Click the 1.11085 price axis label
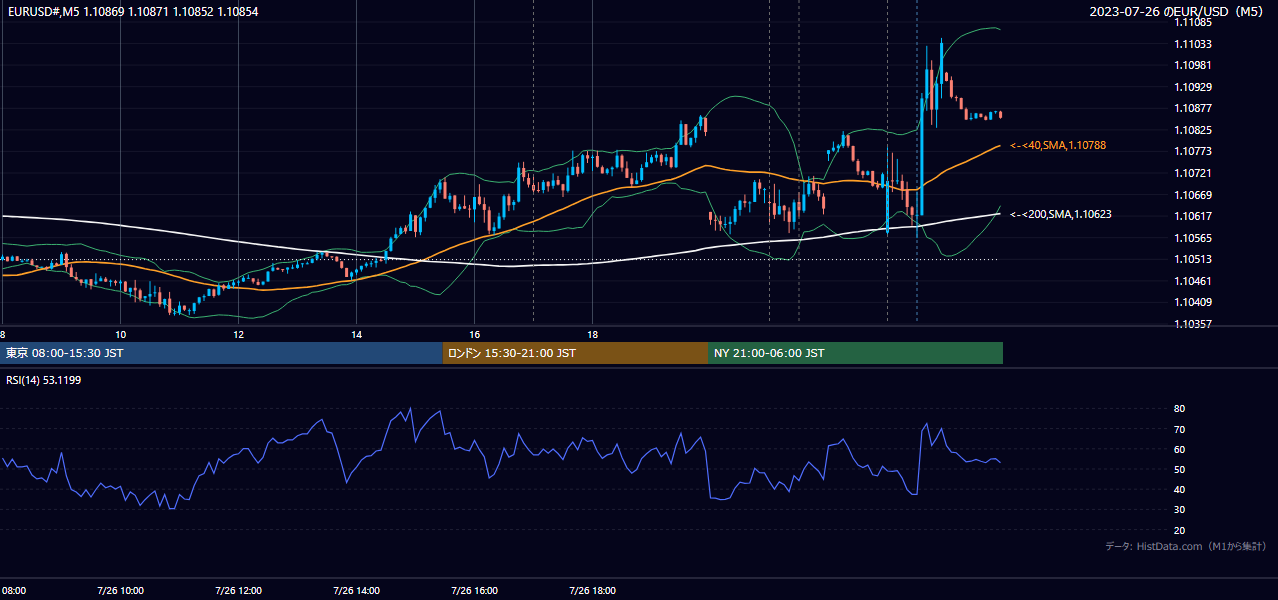 click(x=1193, y=22)
